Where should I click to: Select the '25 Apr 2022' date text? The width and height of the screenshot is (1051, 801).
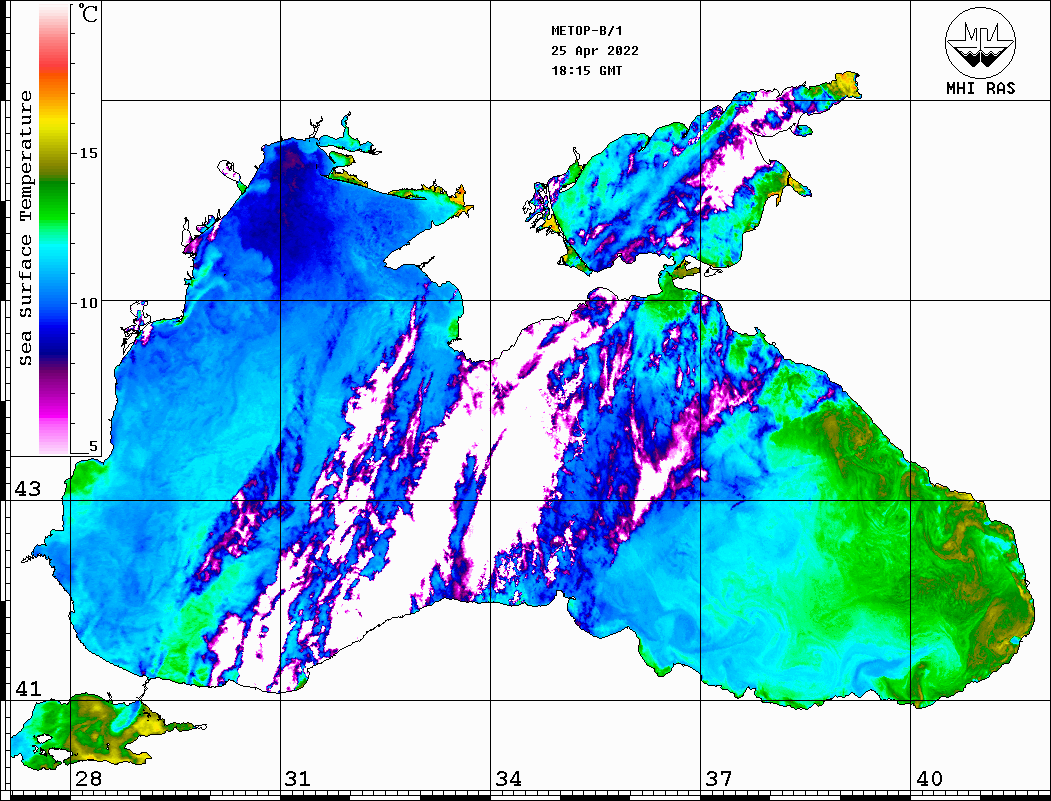[595, 51]
